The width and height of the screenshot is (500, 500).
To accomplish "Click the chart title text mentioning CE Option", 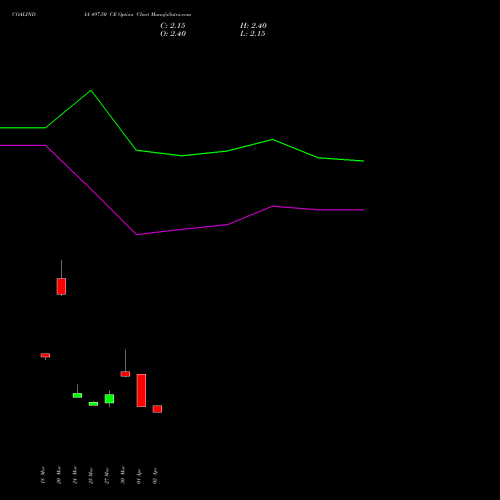I will pos(137,15).
